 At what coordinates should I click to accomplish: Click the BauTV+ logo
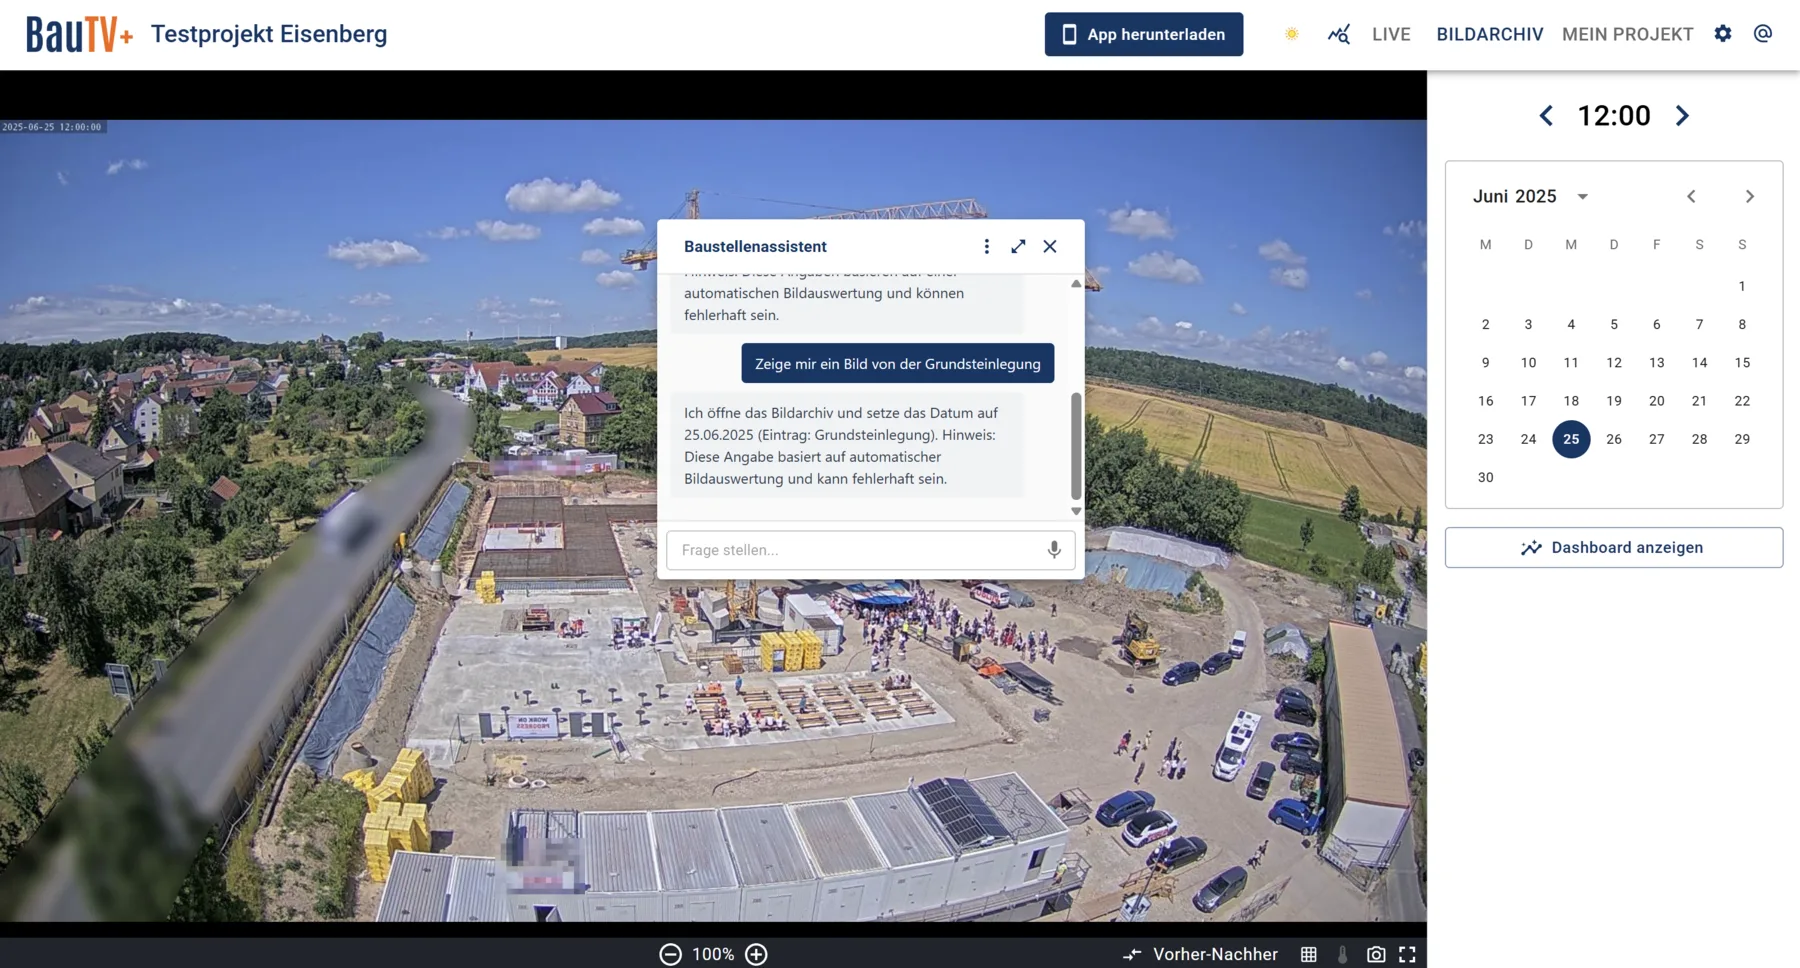pyautogui.click(x=79, y=34)
